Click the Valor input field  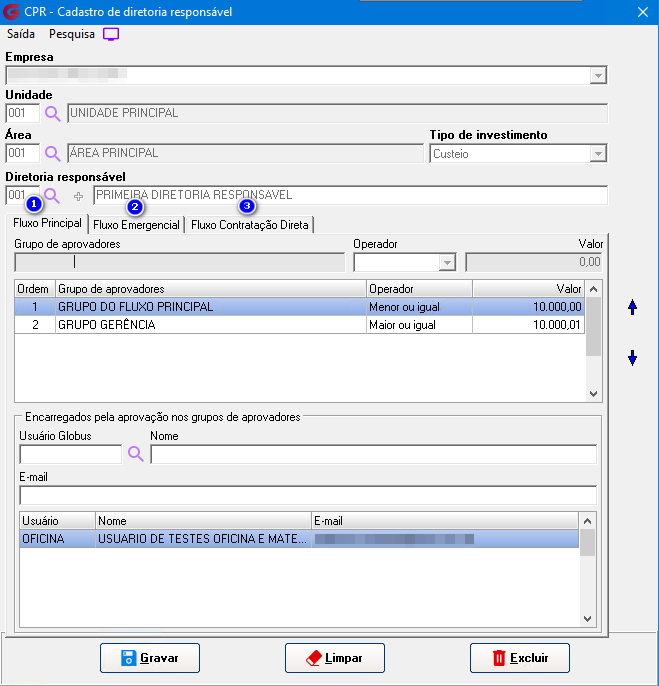pyautogui.click(x=534, y=262)
